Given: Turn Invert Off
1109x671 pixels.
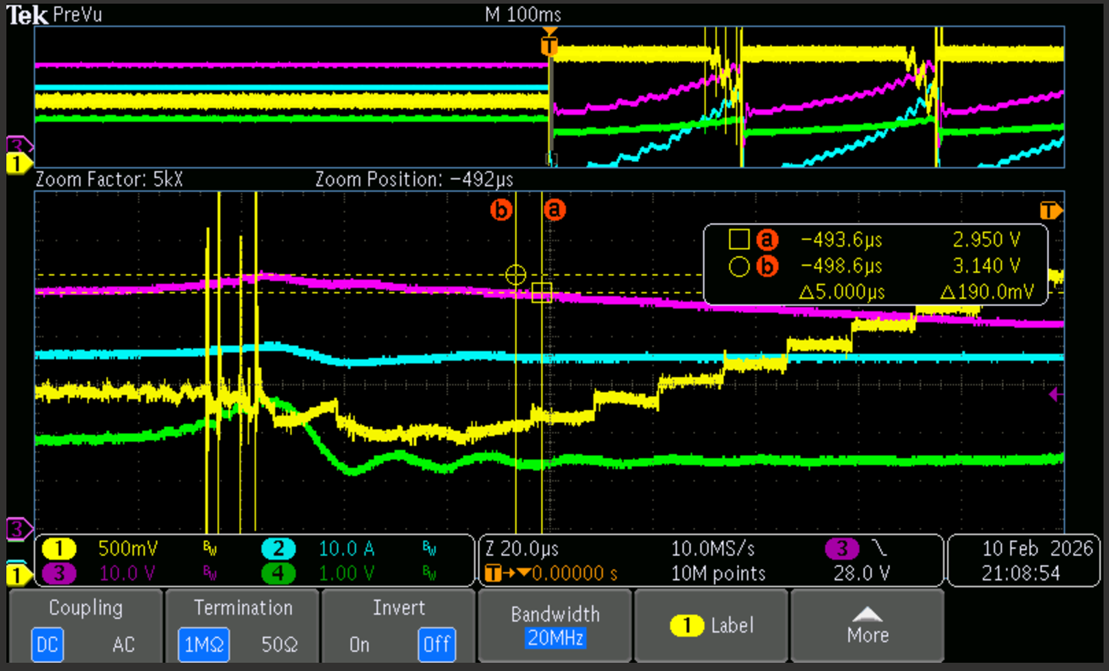Looking at the screenshot, I should click(436, 644).
